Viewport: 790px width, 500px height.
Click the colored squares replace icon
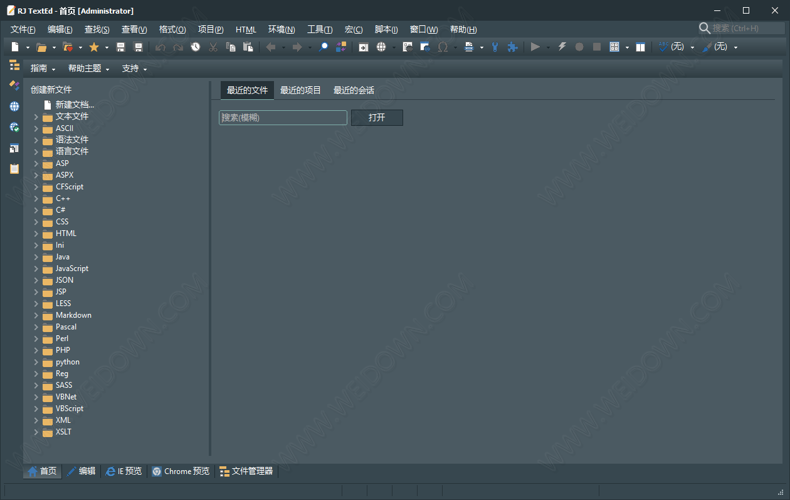341,47
